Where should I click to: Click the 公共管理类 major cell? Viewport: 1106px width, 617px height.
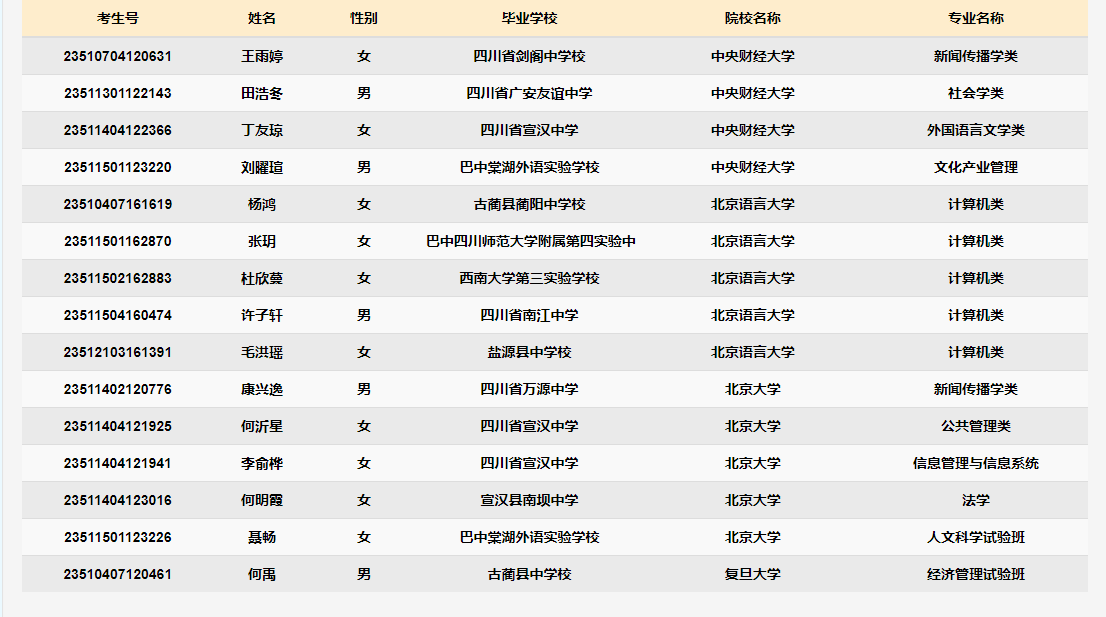click(x=976, y=427)
